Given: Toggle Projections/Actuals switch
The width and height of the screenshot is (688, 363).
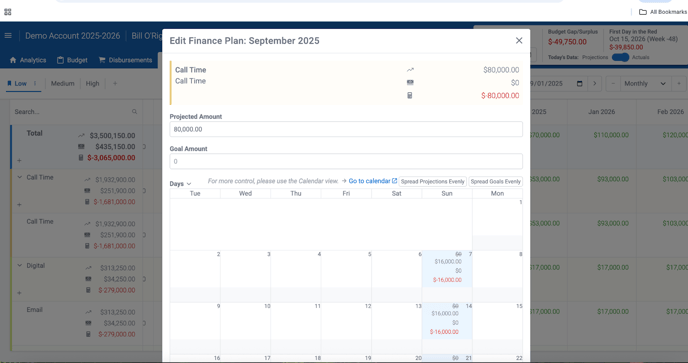Looking at the screenshot, I should [620, 58].
